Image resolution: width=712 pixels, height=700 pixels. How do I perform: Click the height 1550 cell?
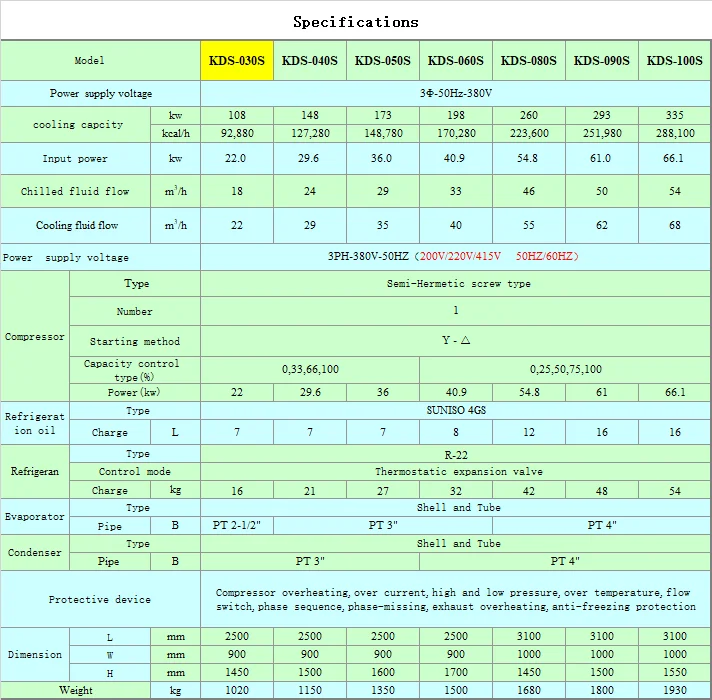coord(675,672)
